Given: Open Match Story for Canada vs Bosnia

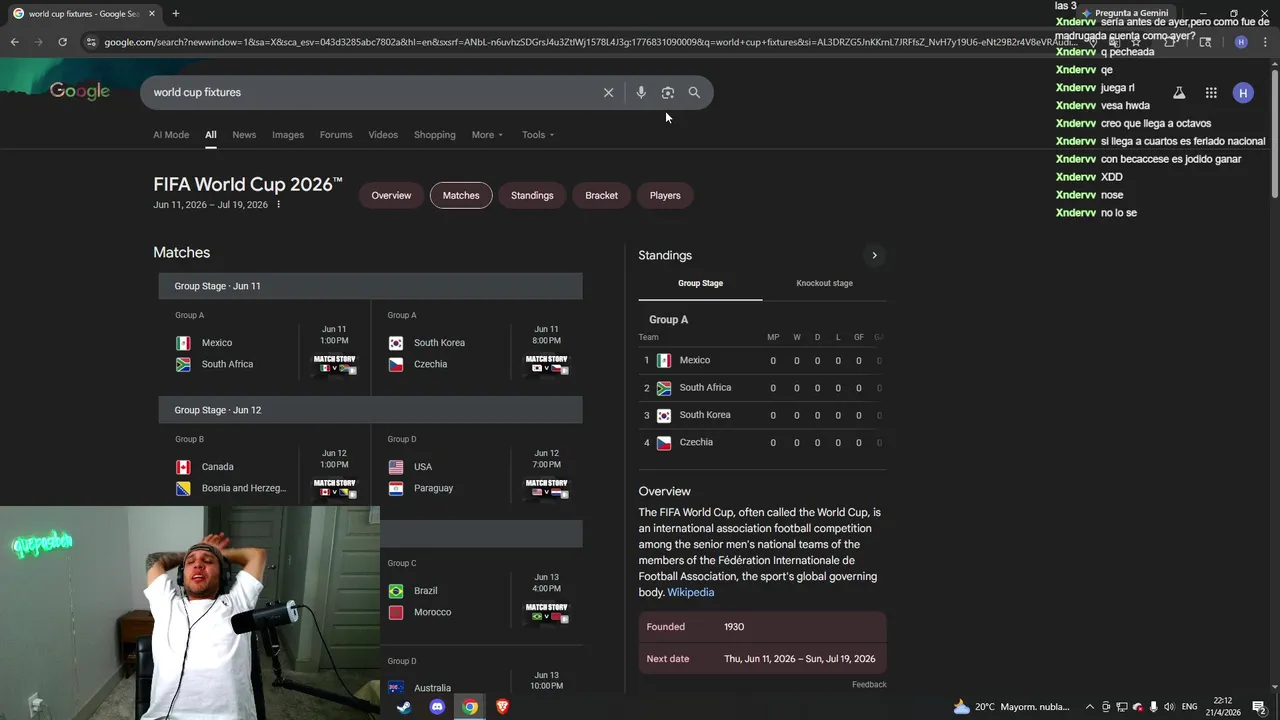Looking at the screenshot, I should [x=335, y=488].
